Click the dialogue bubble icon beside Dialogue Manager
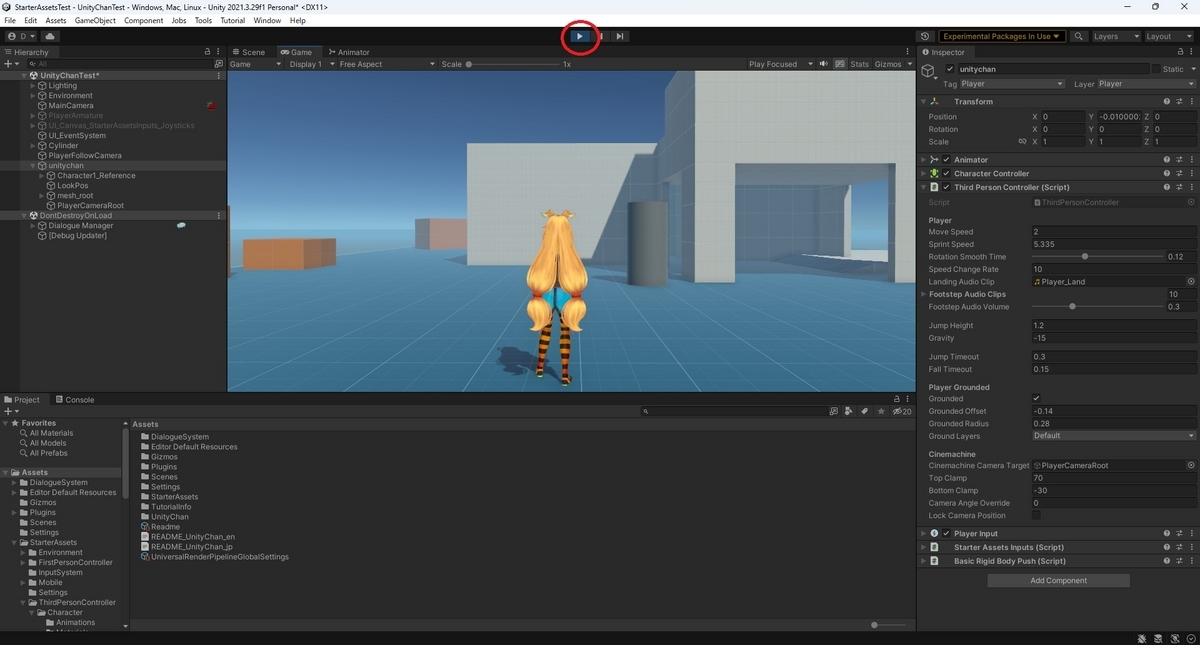 point(181,225)
